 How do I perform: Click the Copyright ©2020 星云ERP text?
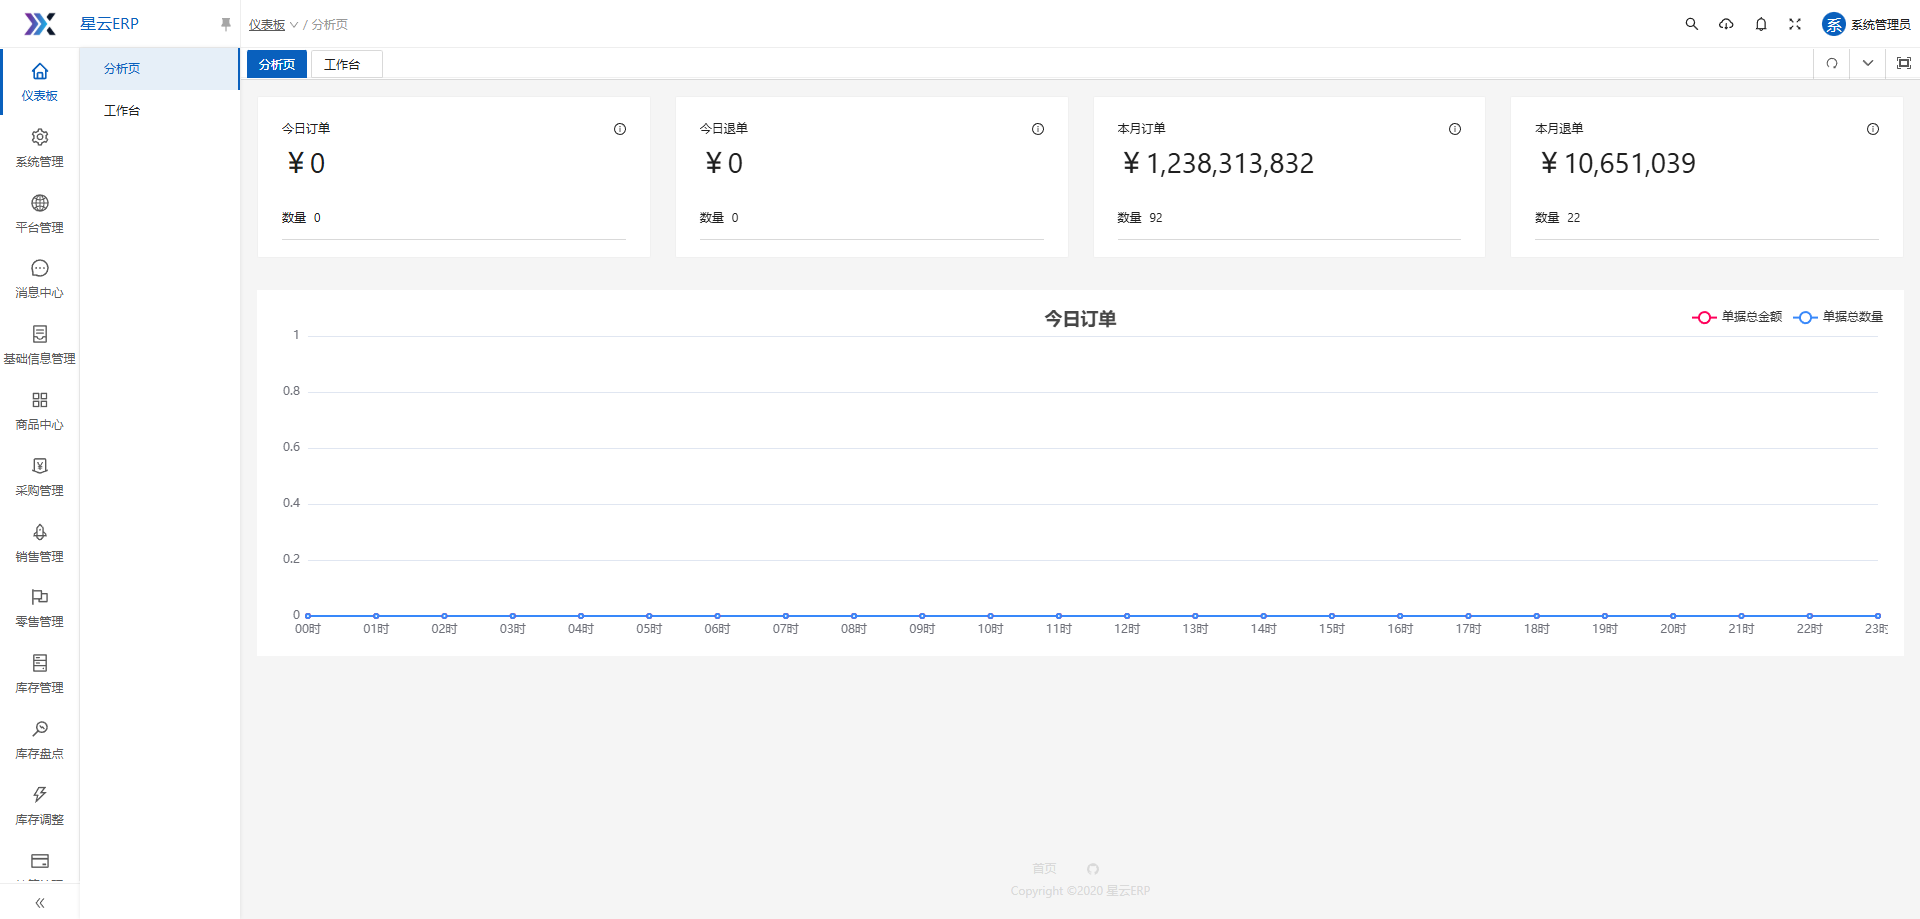[x=1080, y=891]
